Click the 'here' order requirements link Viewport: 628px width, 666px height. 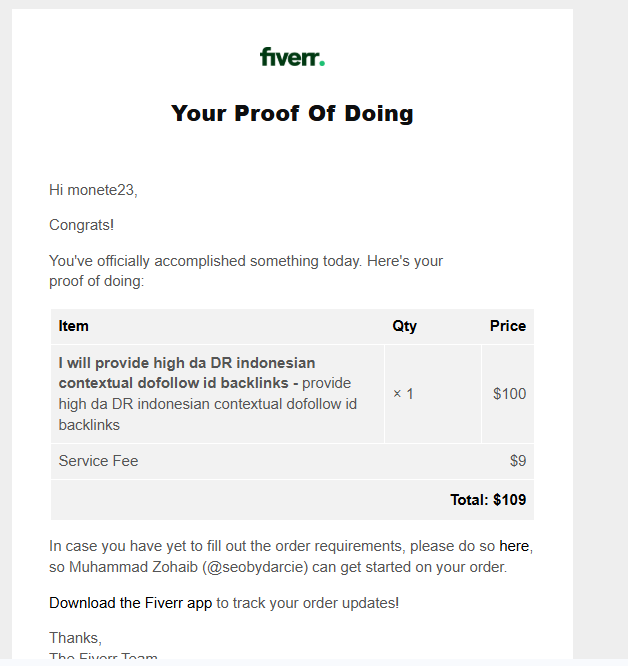(x=514, y=546)
